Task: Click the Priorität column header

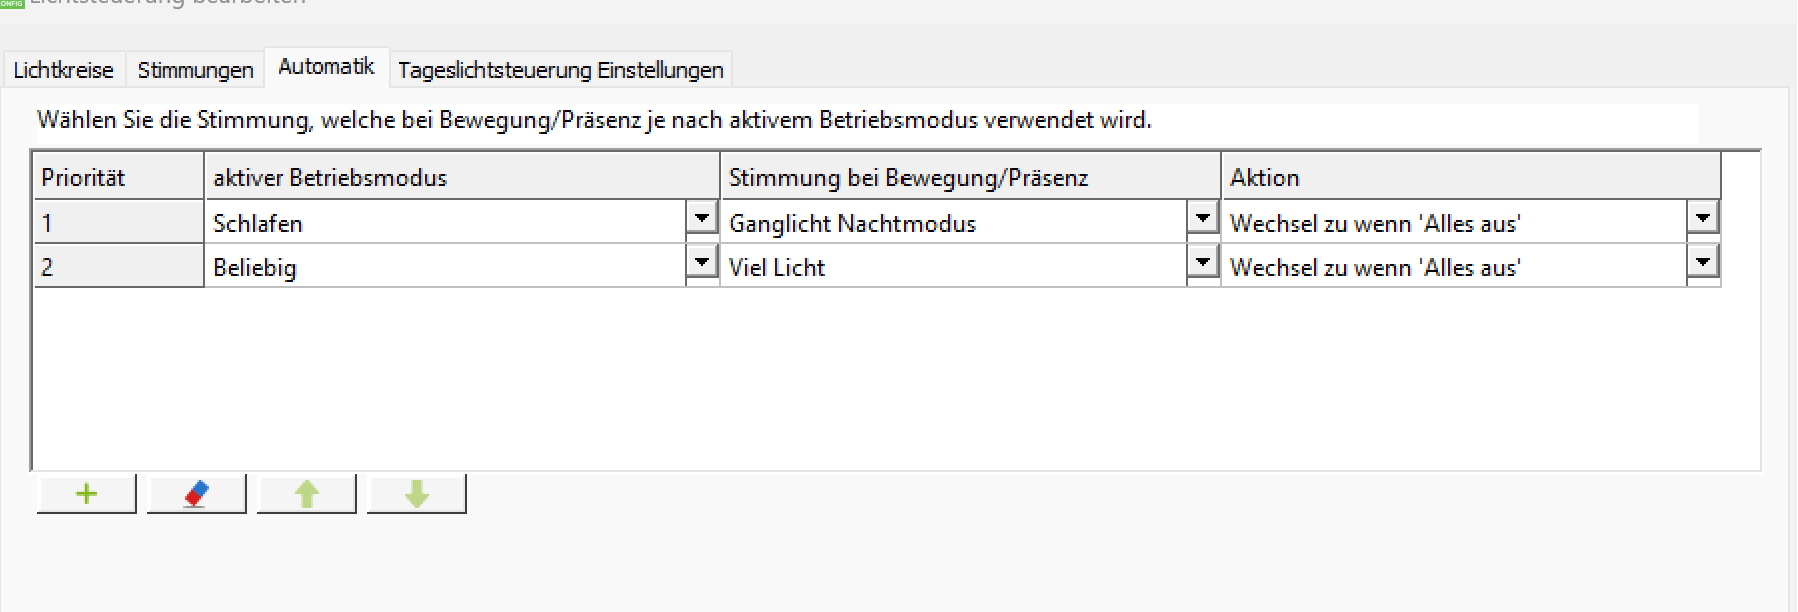Action: (x=118, y=177)
